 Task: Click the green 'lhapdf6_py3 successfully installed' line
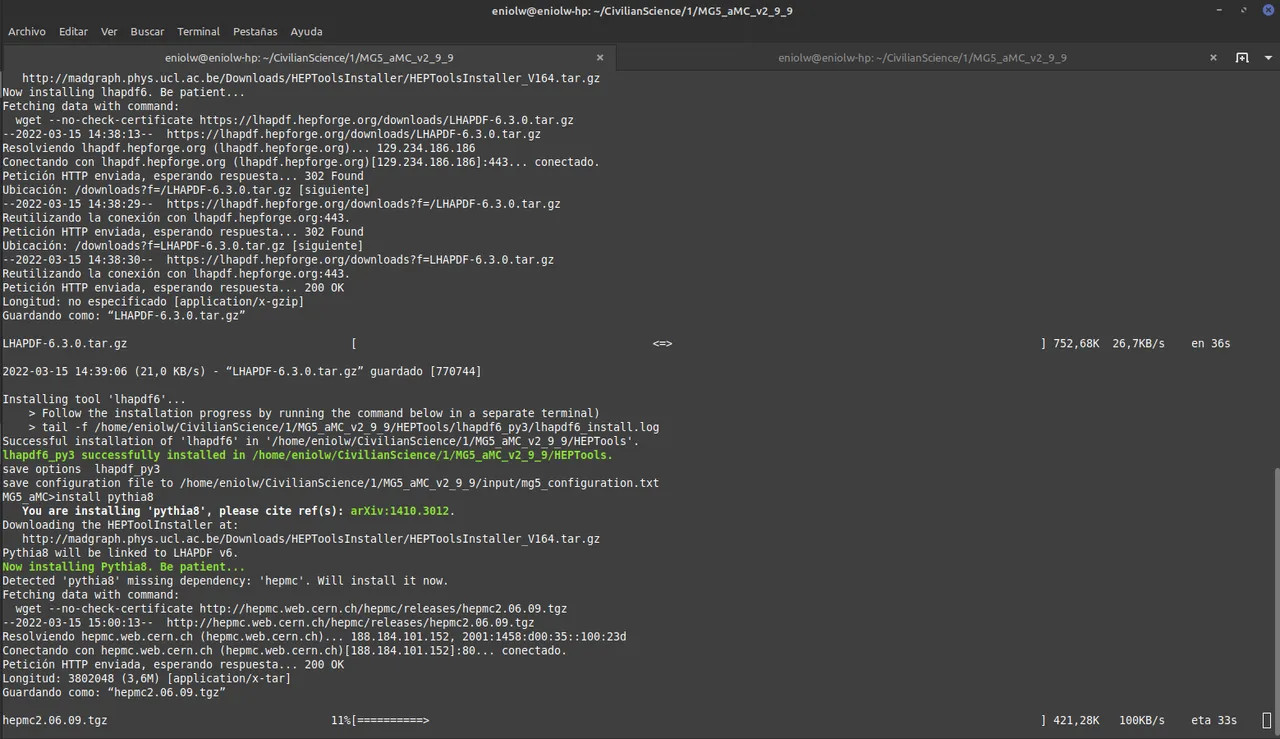307,455
